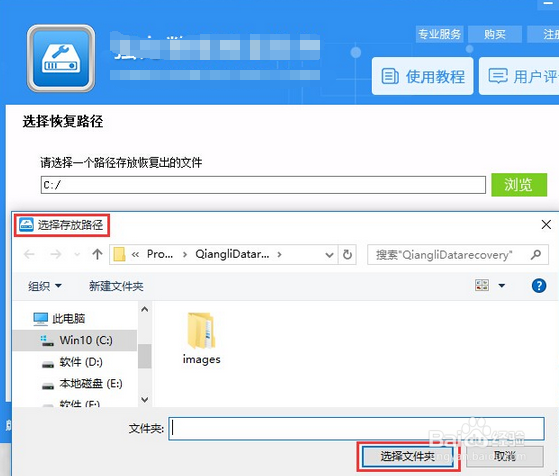Open address bar history dropdown
The image size is (559, 476).
pyautogui.click(x=329, y=255)
